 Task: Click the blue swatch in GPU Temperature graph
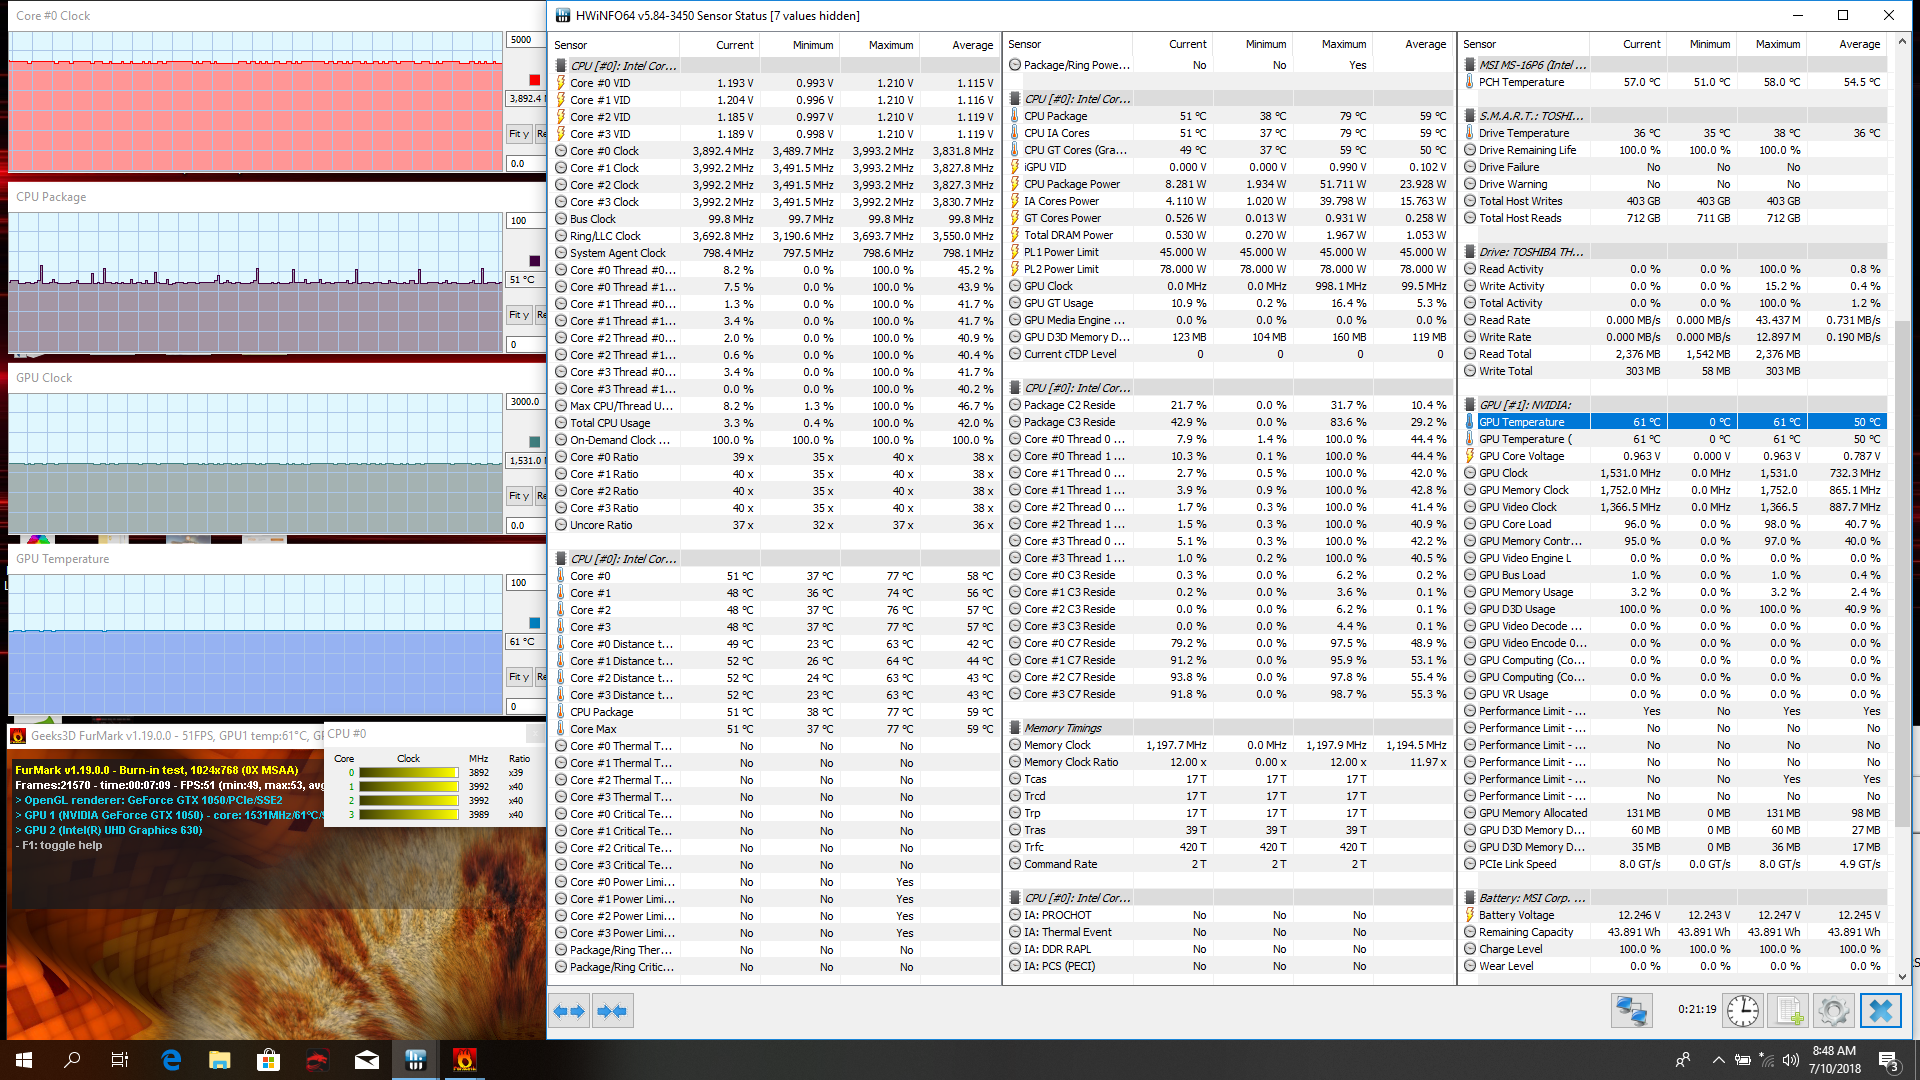534,623
